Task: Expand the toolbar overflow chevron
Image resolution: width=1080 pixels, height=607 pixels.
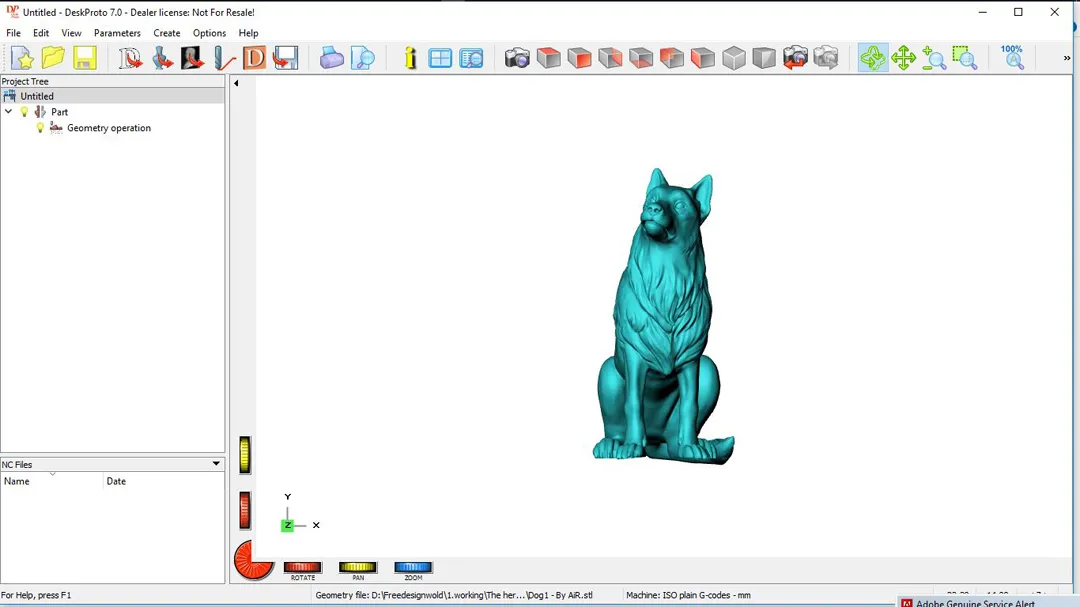Action: click(x=1066, y=59)
